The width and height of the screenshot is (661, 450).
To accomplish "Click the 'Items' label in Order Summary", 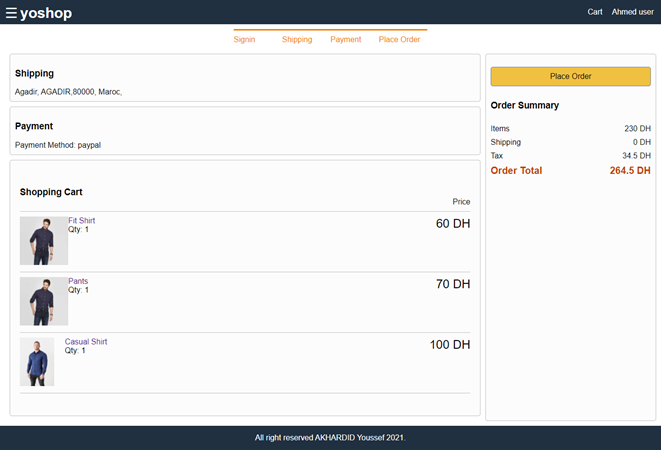I will [x=500, y=128].
